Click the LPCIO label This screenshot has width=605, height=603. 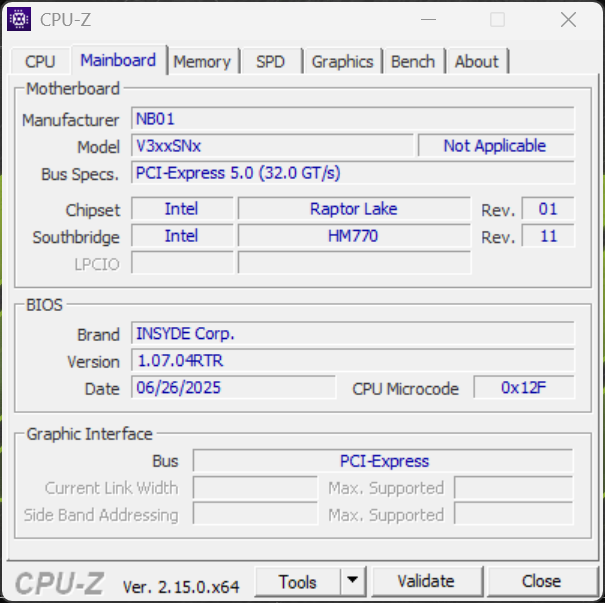(97, 264)
